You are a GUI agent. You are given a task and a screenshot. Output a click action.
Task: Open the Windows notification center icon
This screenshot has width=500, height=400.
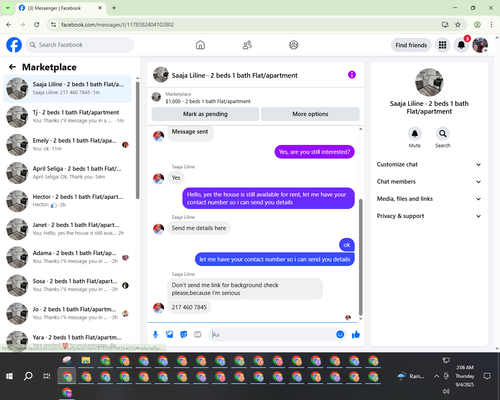(487, 376)
